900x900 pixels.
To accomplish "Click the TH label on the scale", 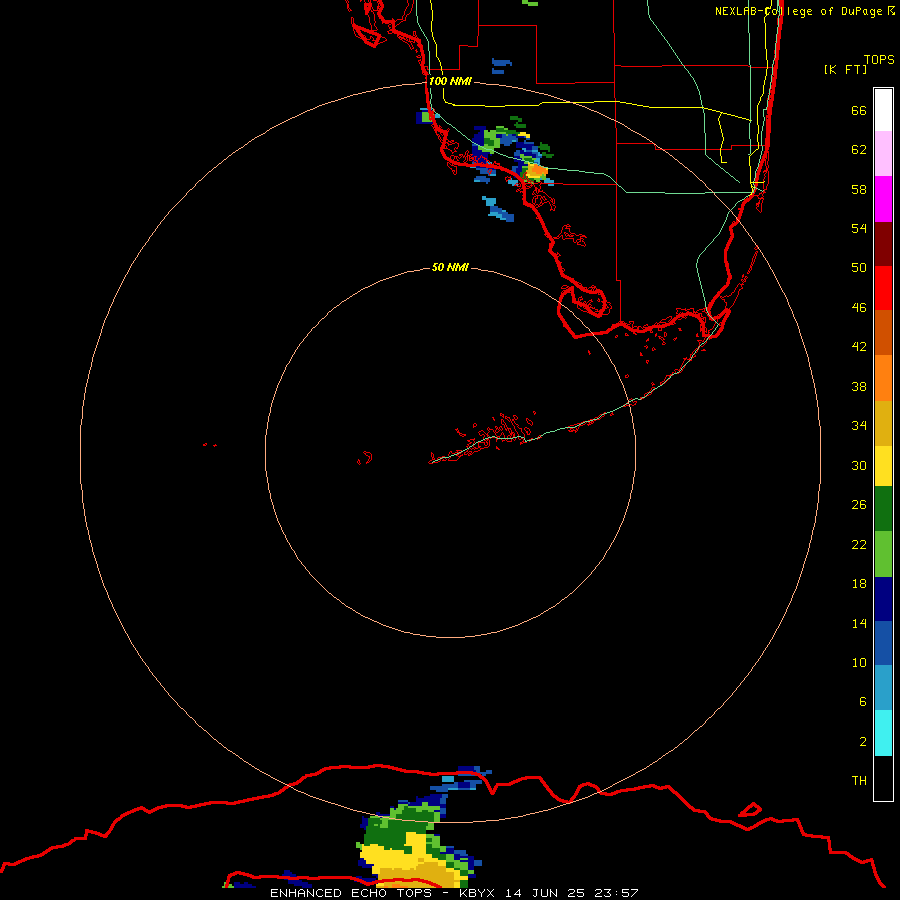I will click(859, 780).
